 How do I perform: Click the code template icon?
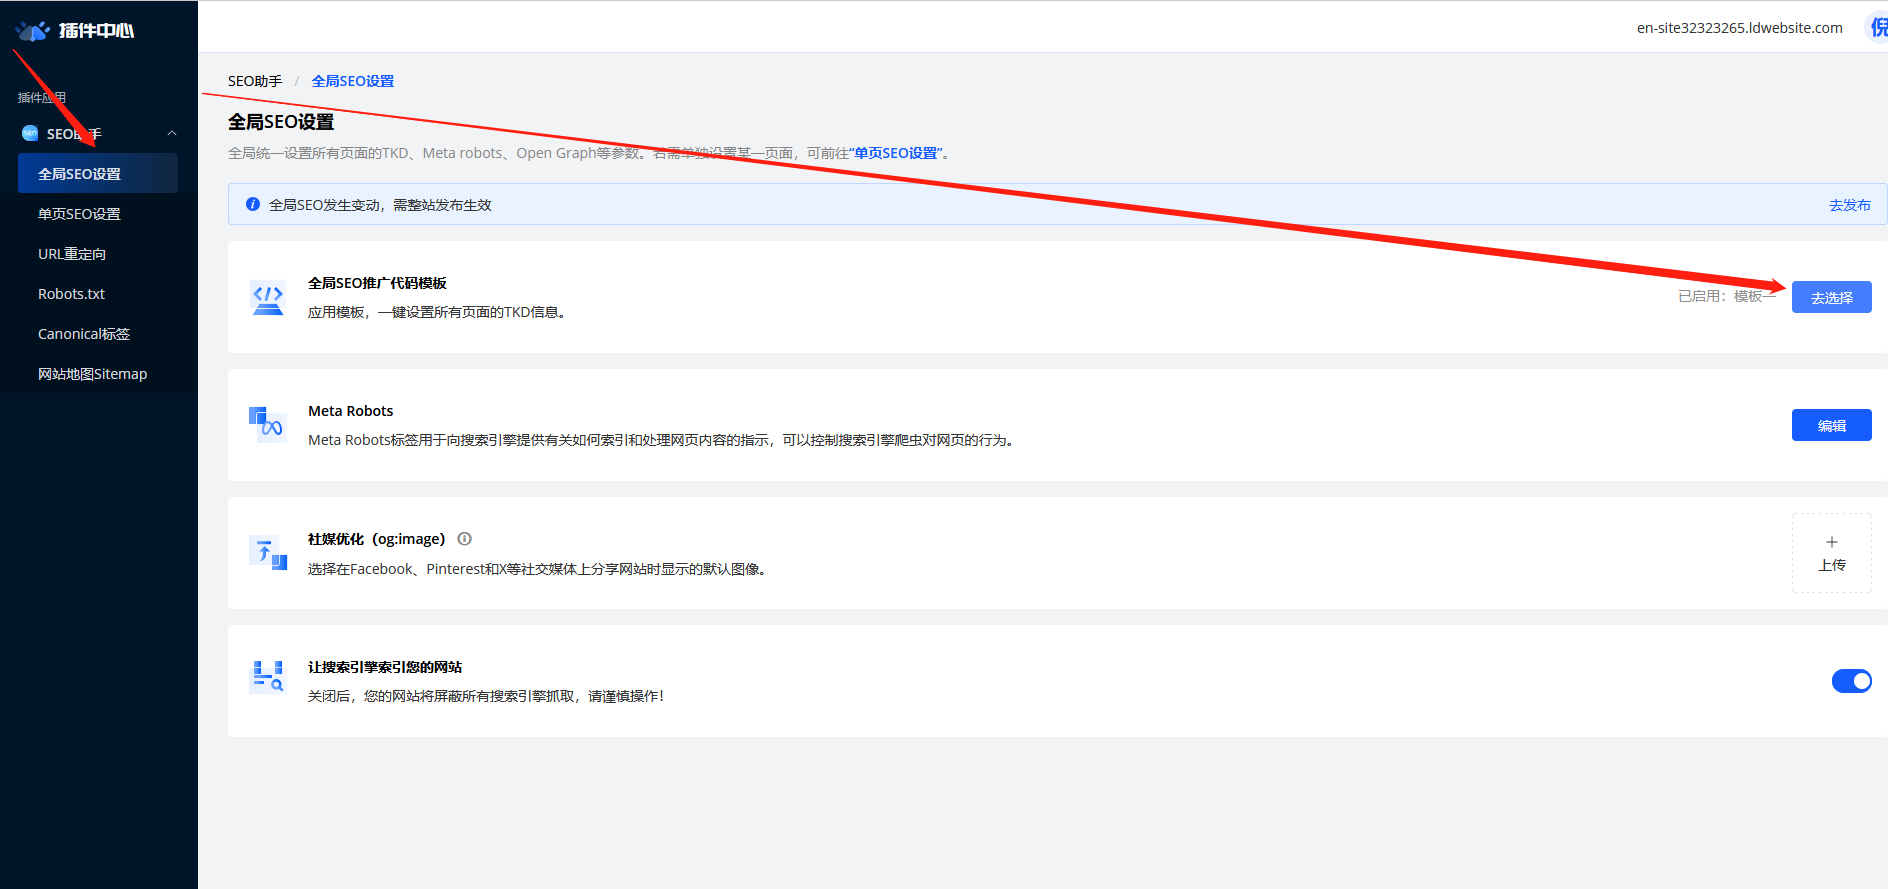tap(267, 298)
